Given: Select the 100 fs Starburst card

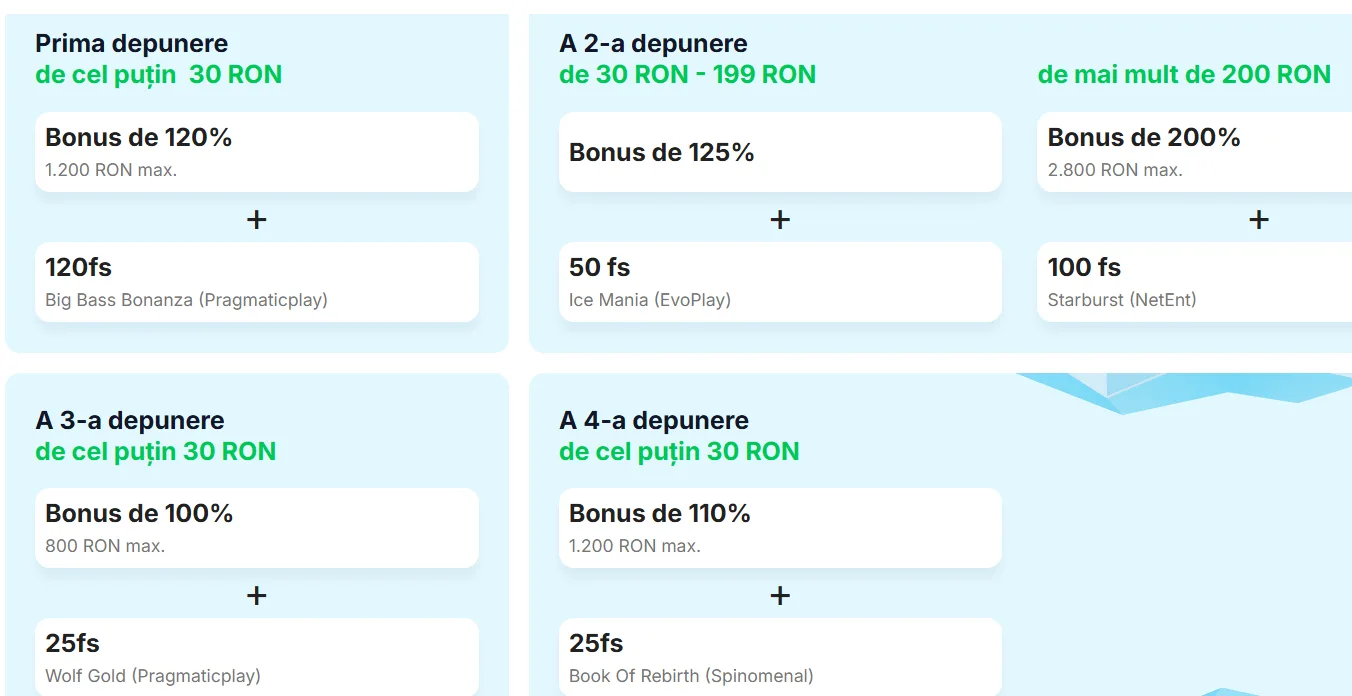Looking at the screenshot, I should (x=1195, y=282).
